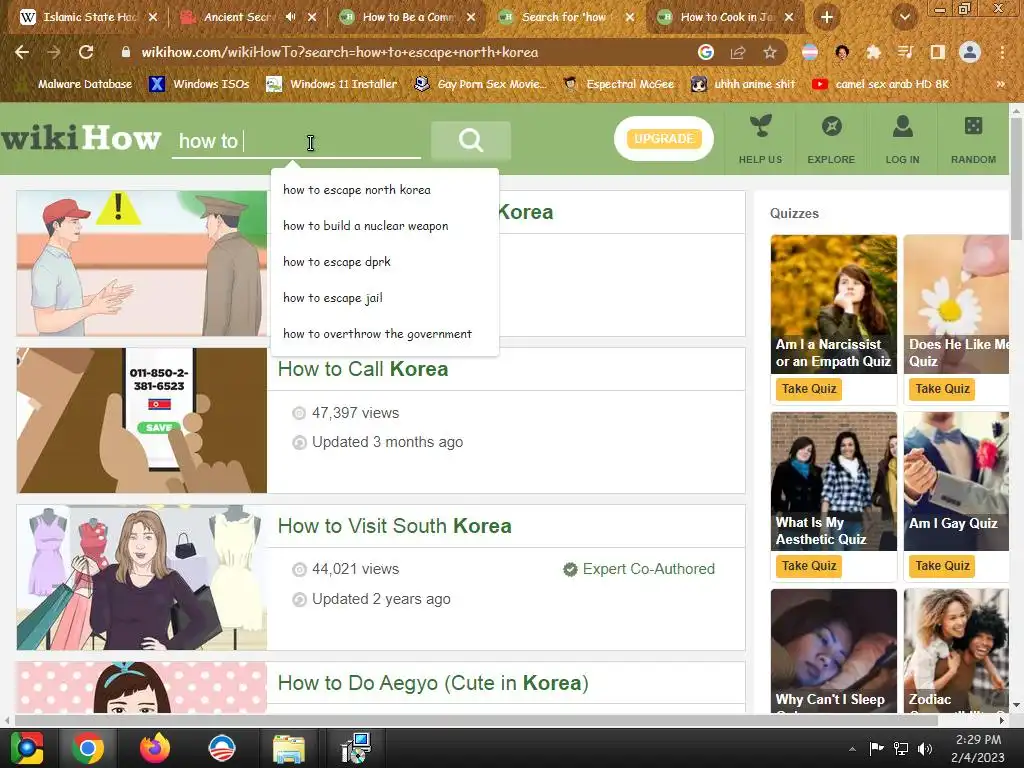Open the Explore compass icon
The height and width of the screenshot is (768, 1024).
831,127
